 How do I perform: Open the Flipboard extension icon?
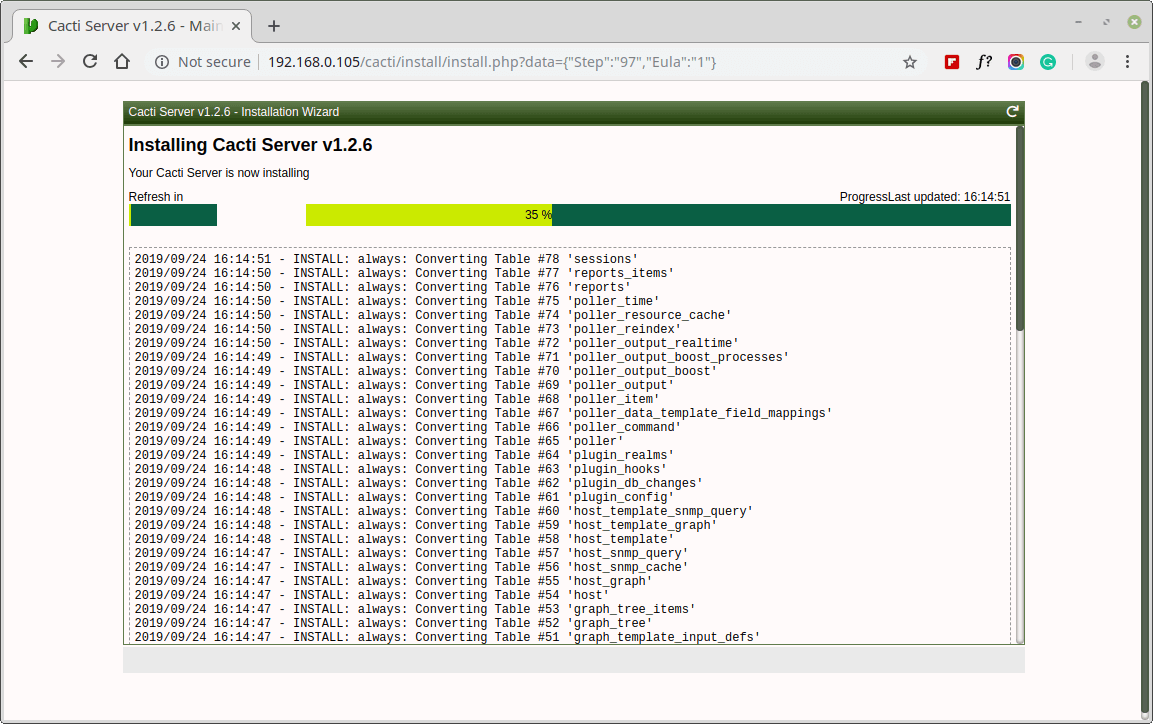(952, 62)
